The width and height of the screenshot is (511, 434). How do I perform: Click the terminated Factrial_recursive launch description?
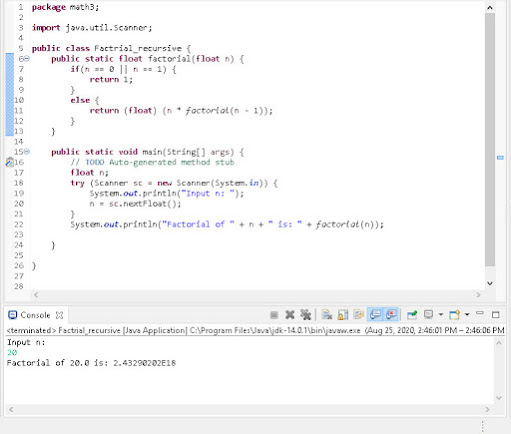coord(255,330)
